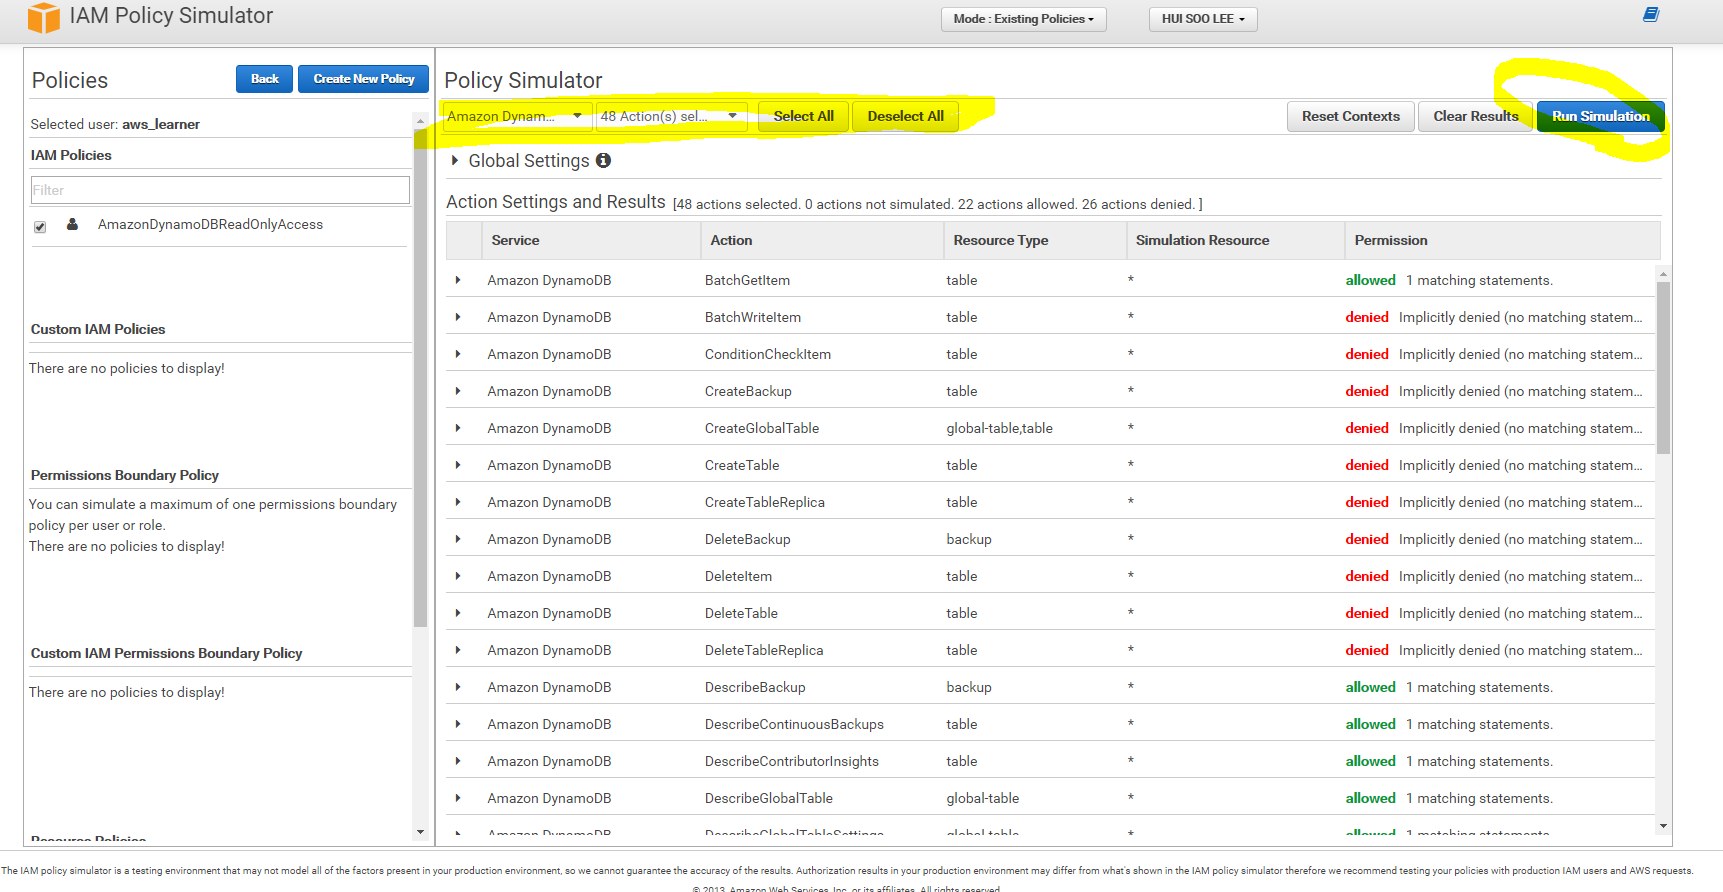Screen dimensions: 1723x892
Task: Click the Policies panel scrollbar down arrow
Action: (420, 832)
